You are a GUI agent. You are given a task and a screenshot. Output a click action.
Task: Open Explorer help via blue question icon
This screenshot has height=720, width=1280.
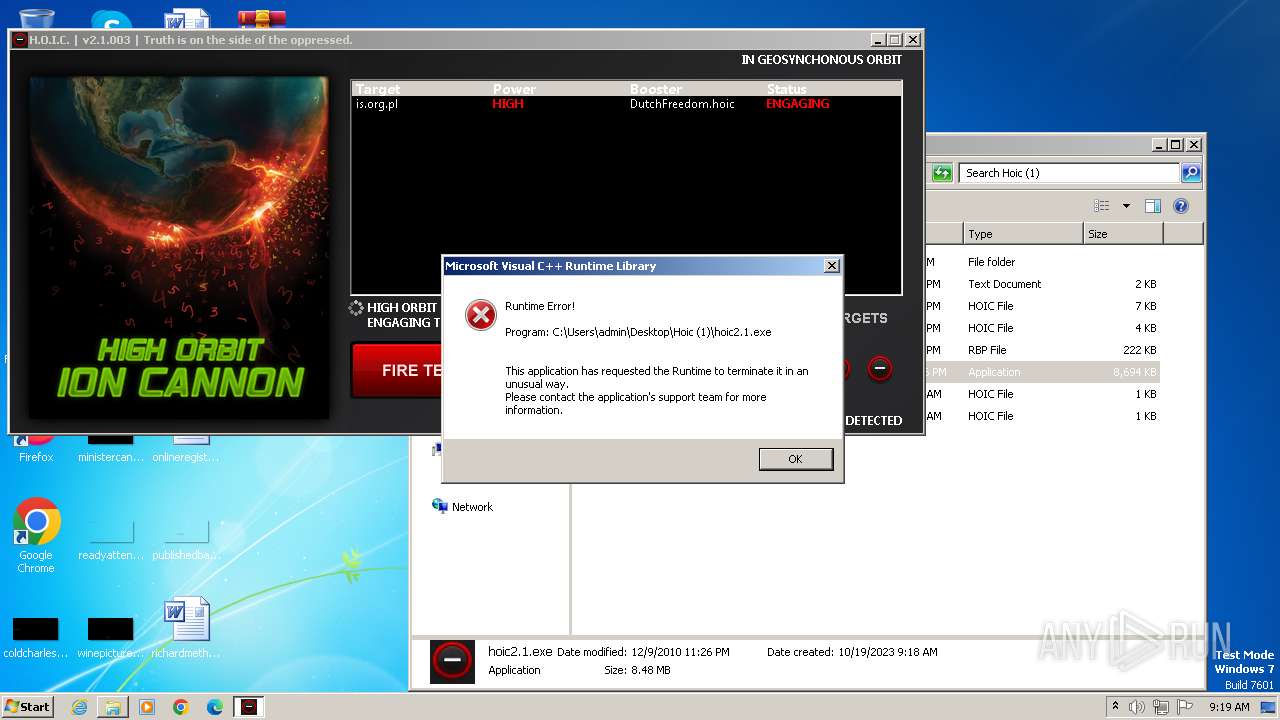tap(1180, 206)
